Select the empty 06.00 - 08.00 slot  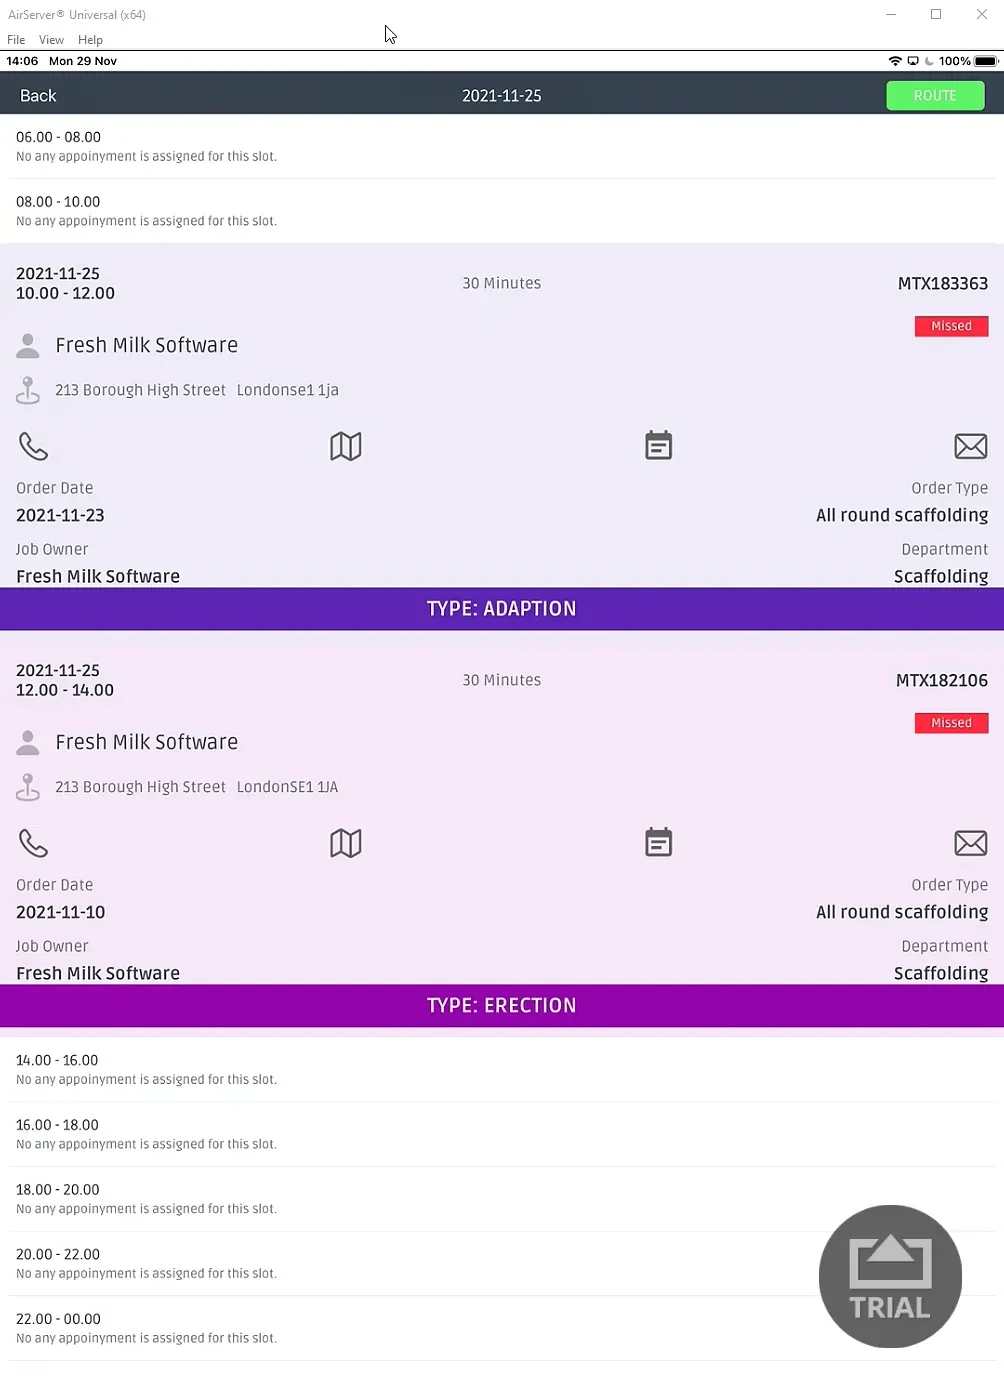(x=146, y=146)
